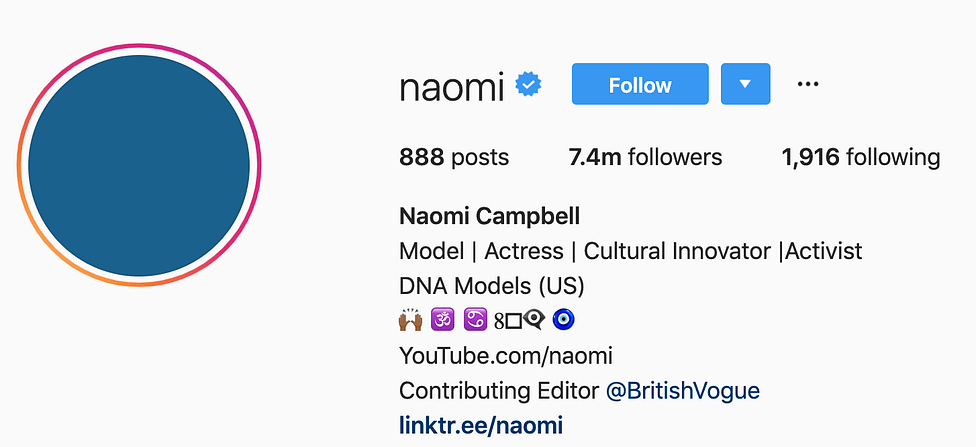This screenshot has width=976, height=447.
Task: View the 1,916 following list
Action: coord(861,158)
